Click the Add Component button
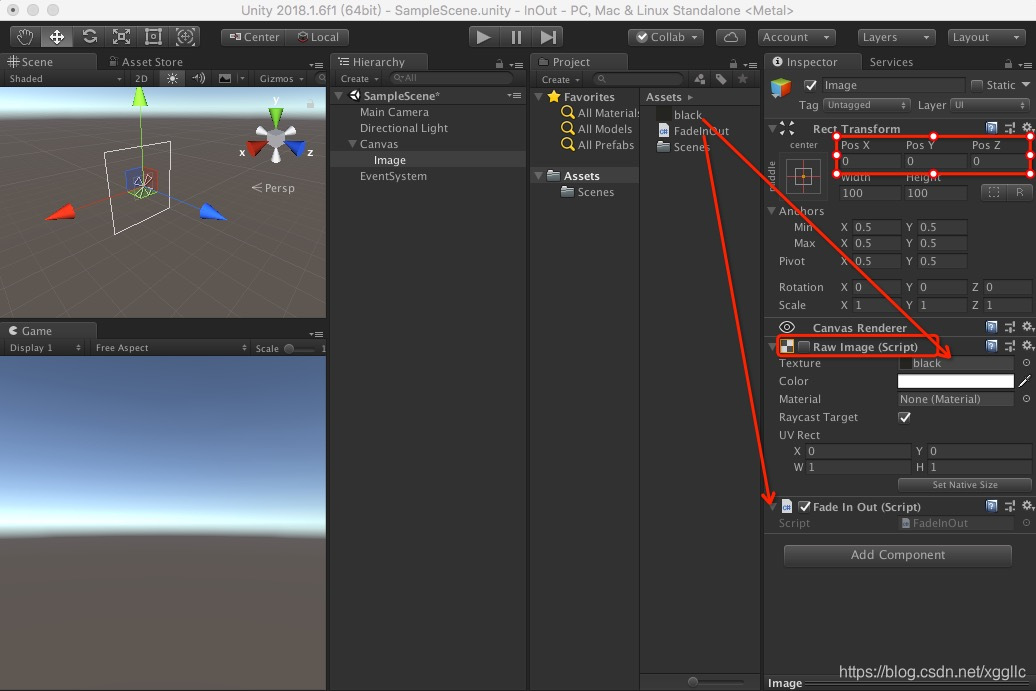The width and height of the screenshot is (1036, 691). click(897, 555)
